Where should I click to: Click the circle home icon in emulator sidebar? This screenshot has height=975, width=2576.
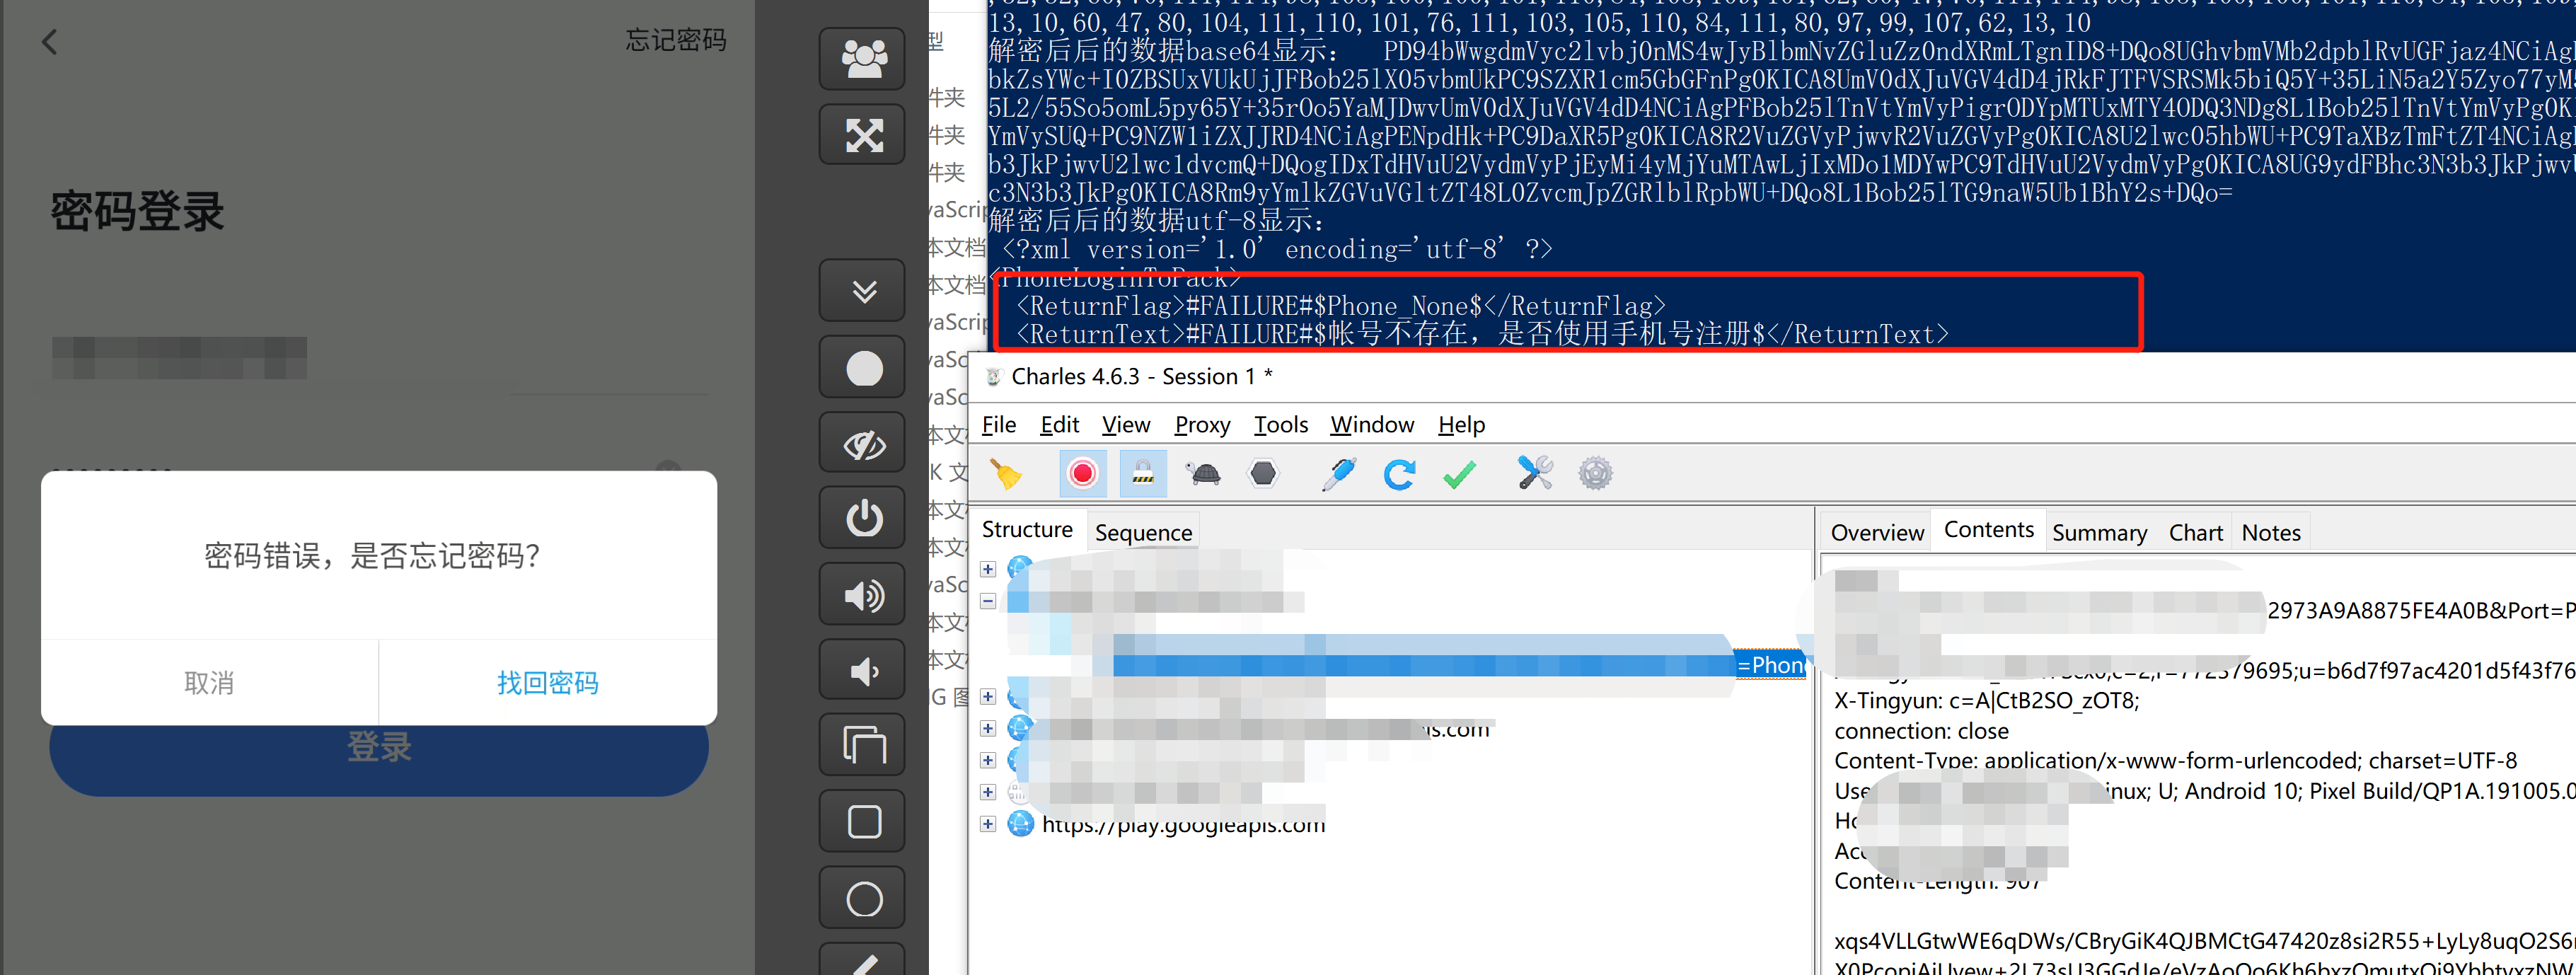pyautogui.click(x=862, y=898)
